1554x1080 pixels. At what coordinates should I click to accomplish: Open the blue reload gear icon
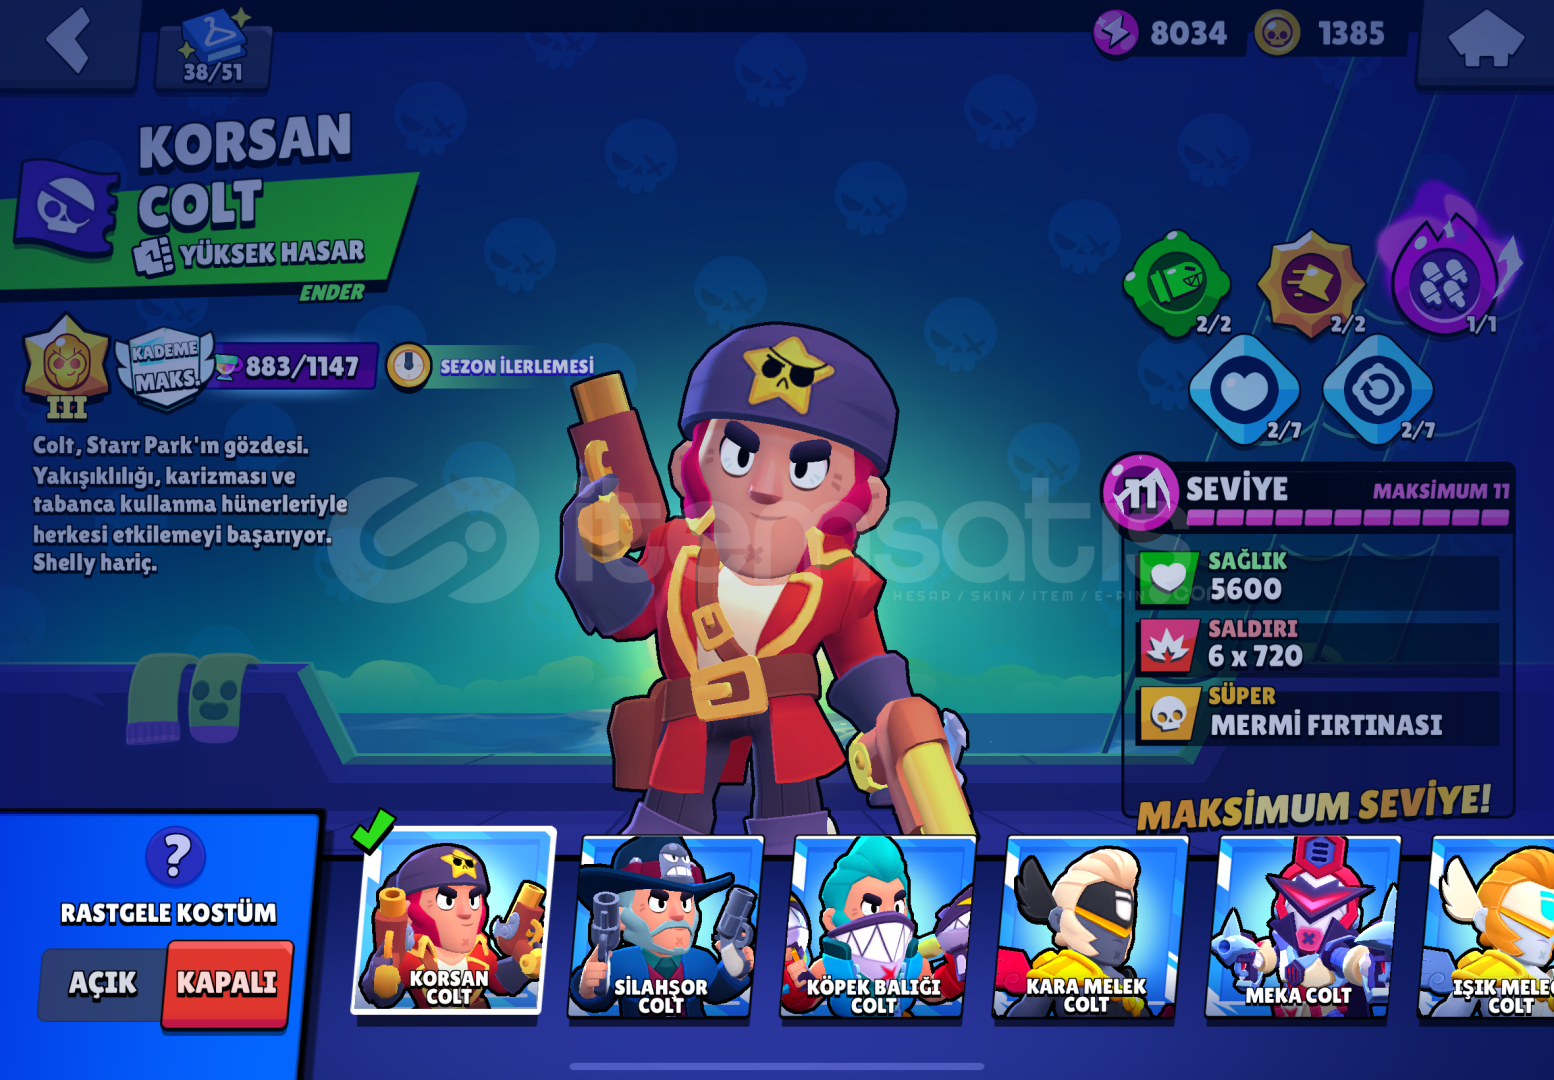click(x=1378, y=390)
